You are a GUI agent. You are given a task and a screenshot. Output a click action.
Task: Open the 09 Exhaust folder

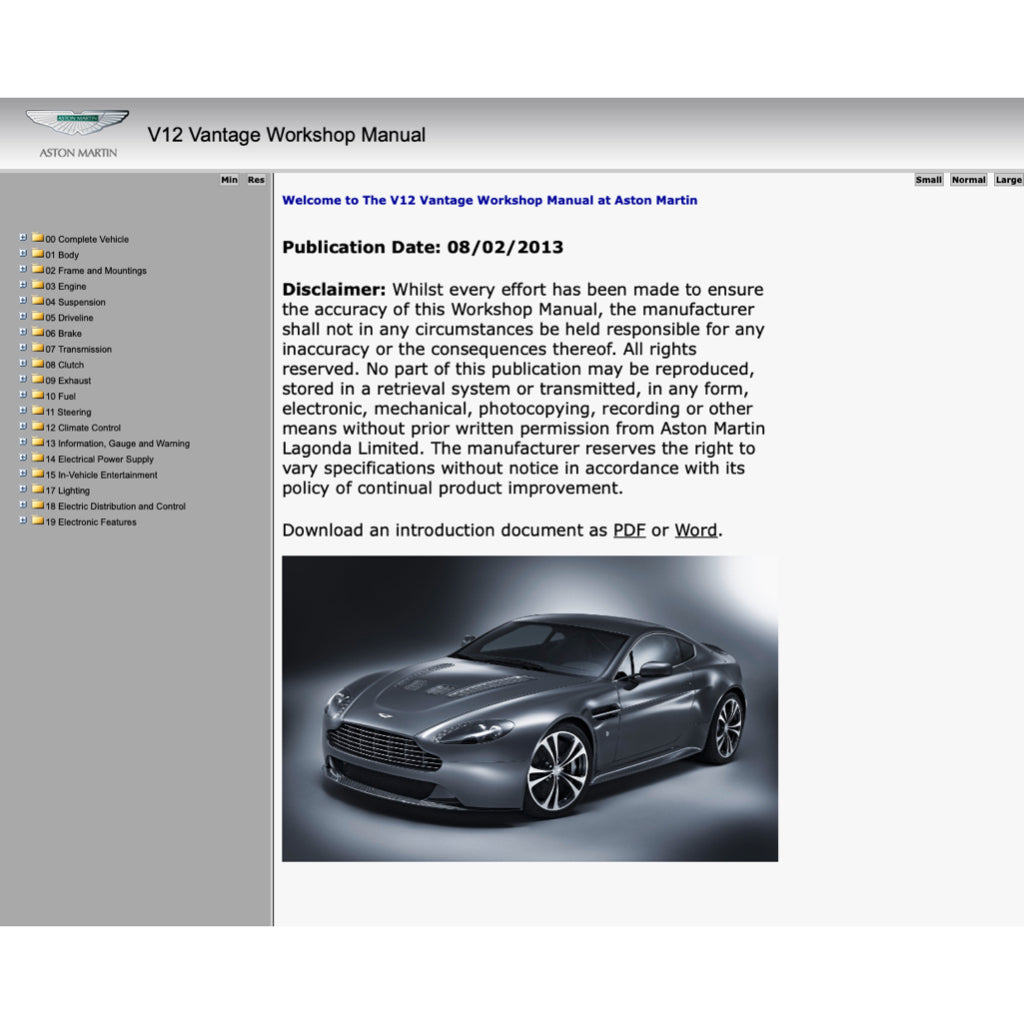click(38, 380)
